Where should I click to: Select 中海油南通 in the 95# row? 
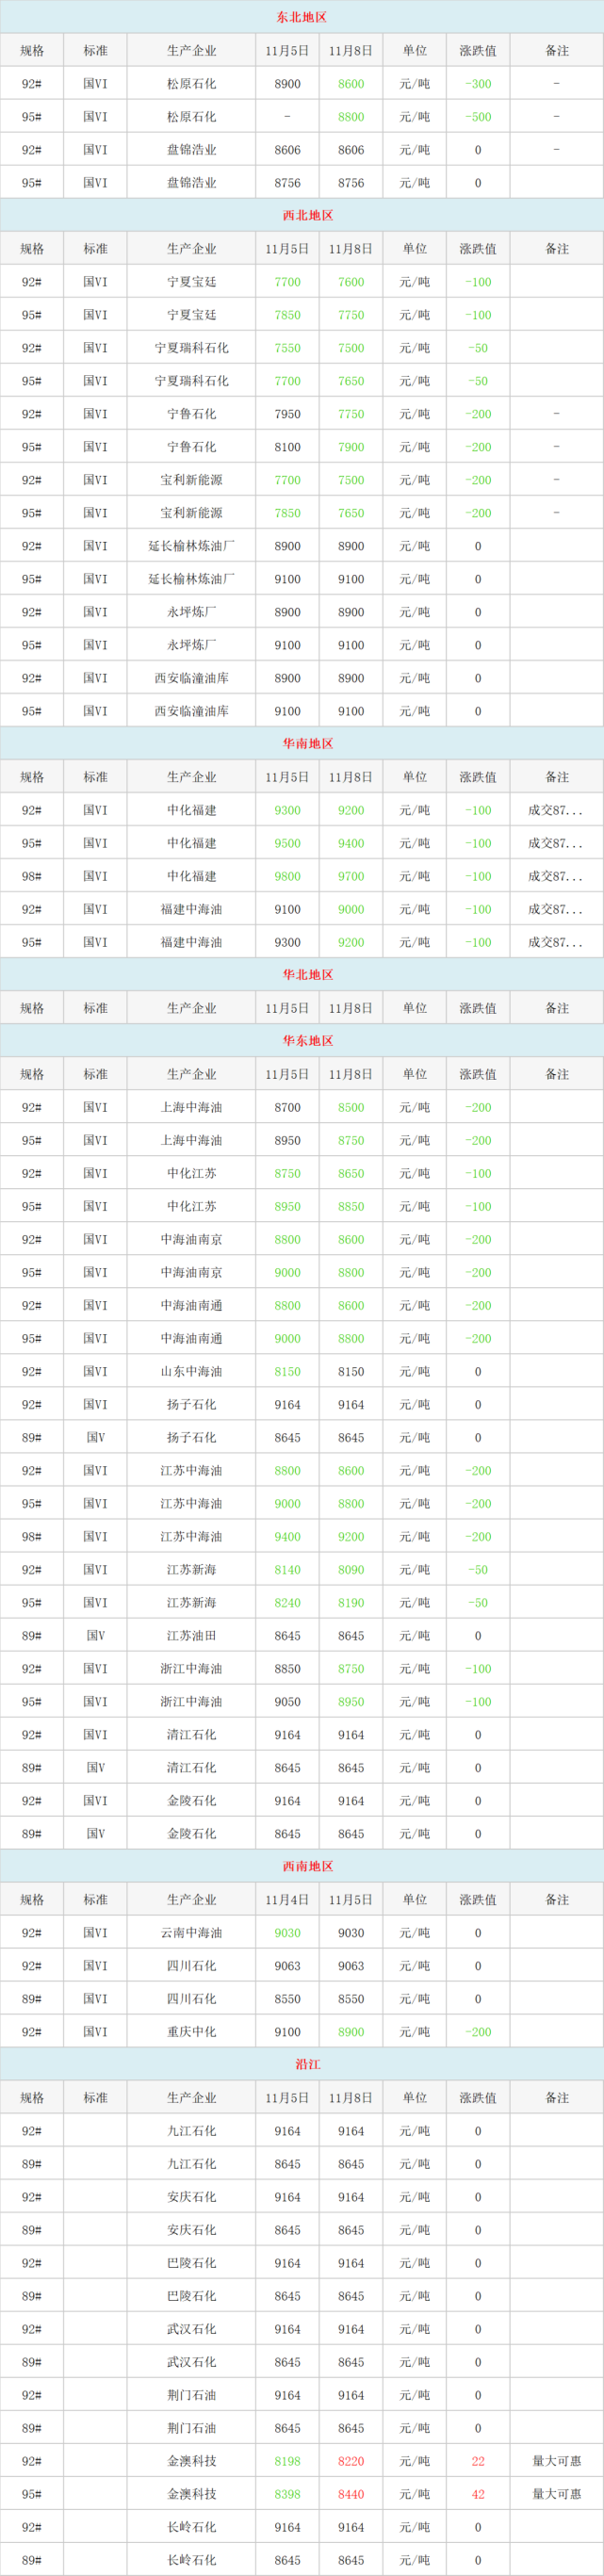(x=191, y=1338)
